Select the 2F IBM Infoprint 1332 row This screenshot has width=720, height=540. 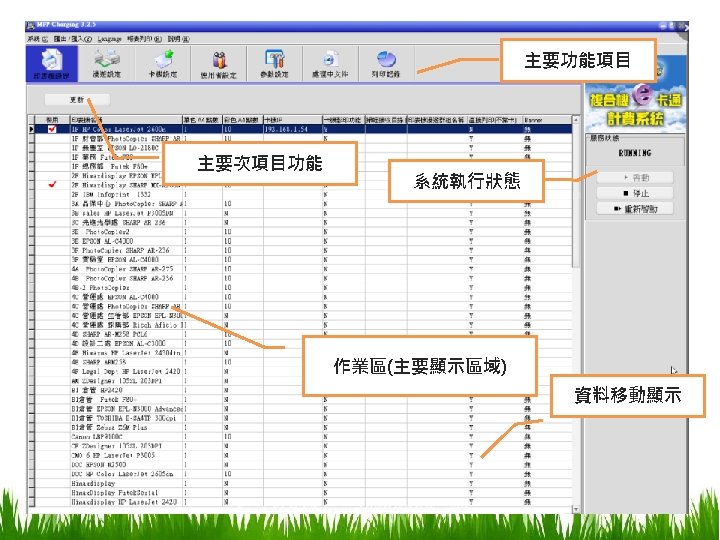[301, 194]
